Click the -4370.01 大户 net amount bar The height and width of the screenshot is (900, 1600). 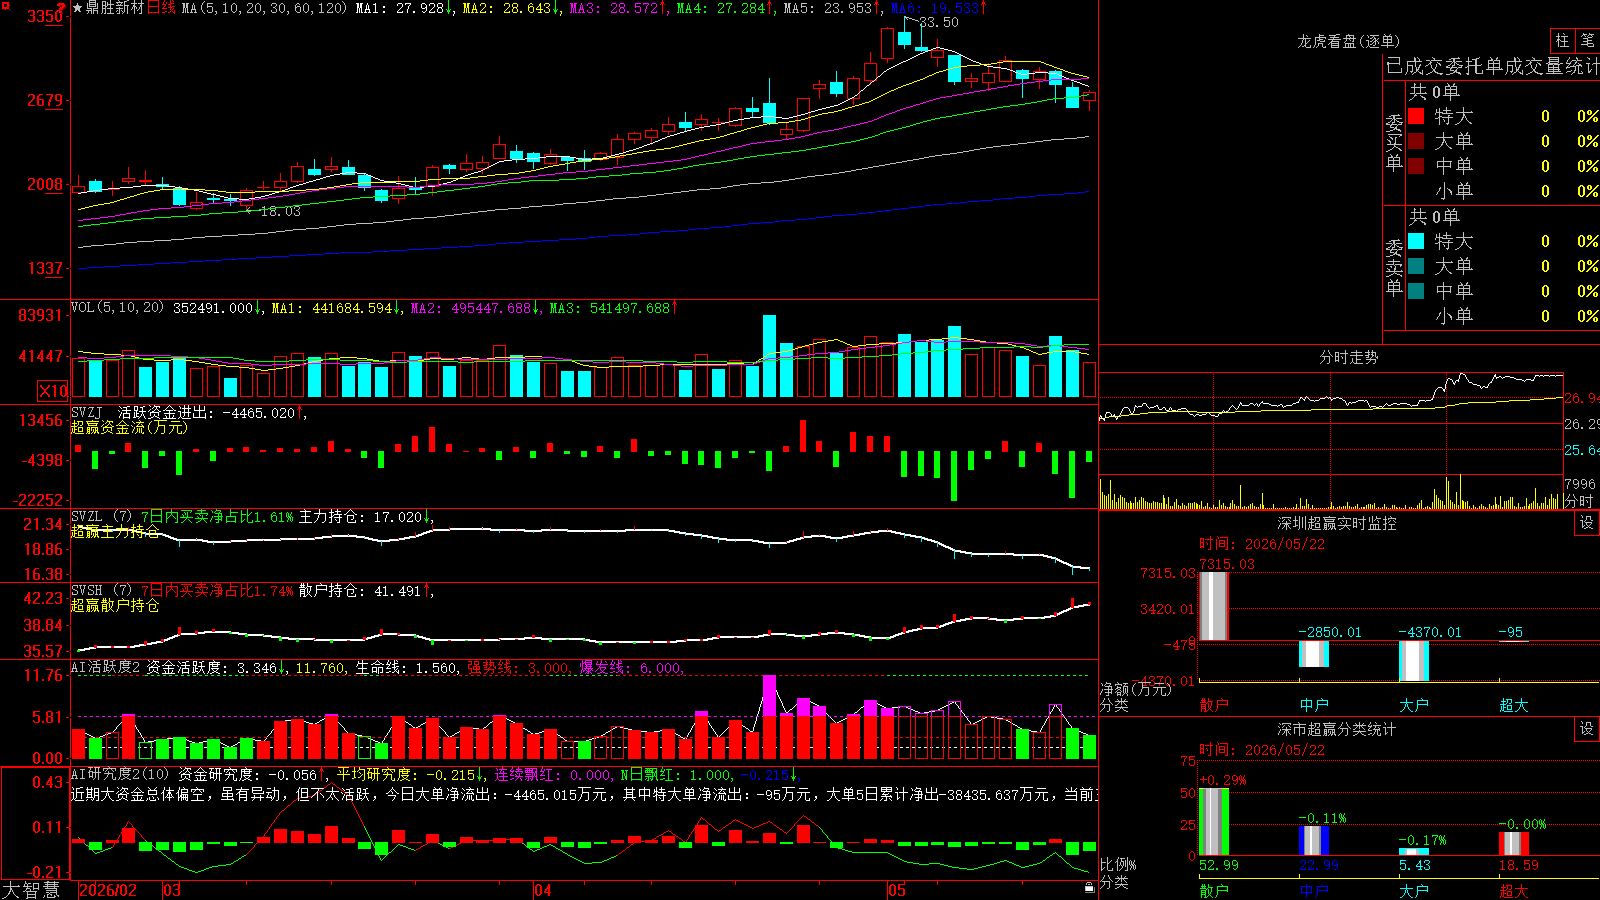point(1414,661)
